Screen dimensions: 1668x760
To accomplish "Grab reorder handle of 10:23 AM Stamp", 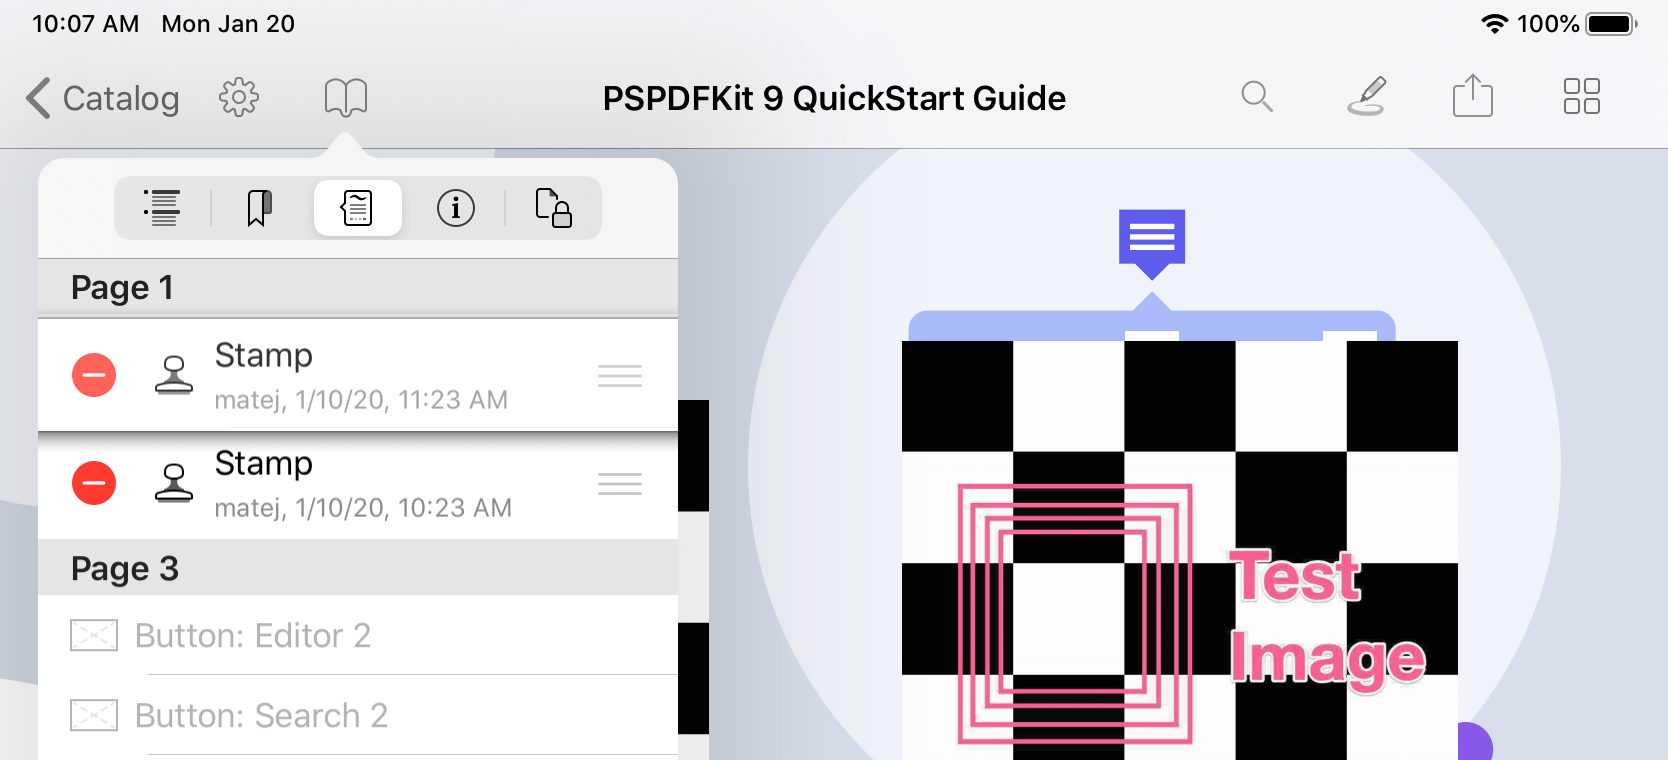I will (x=619, y=484).
